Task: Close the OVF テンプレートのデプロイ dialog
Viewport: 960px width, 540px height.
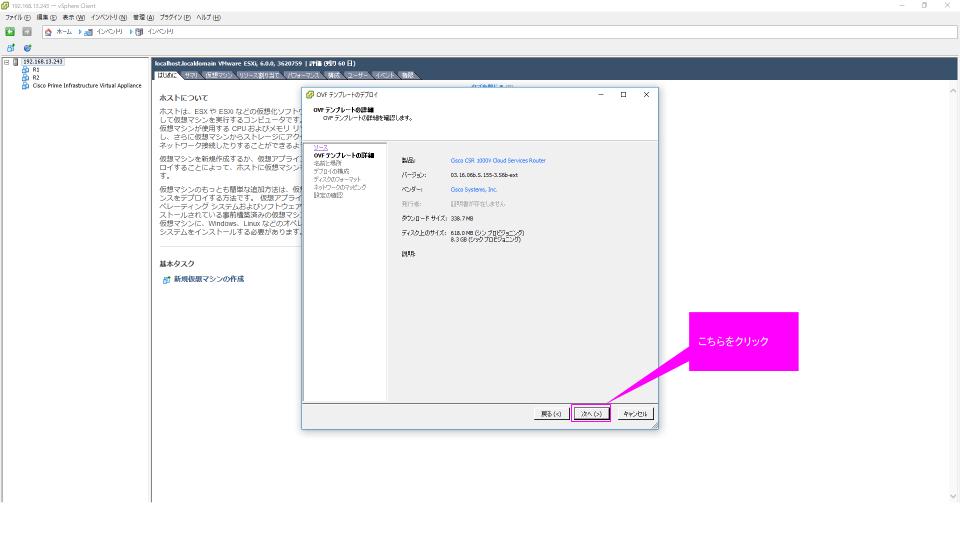Action: (646, 95)
